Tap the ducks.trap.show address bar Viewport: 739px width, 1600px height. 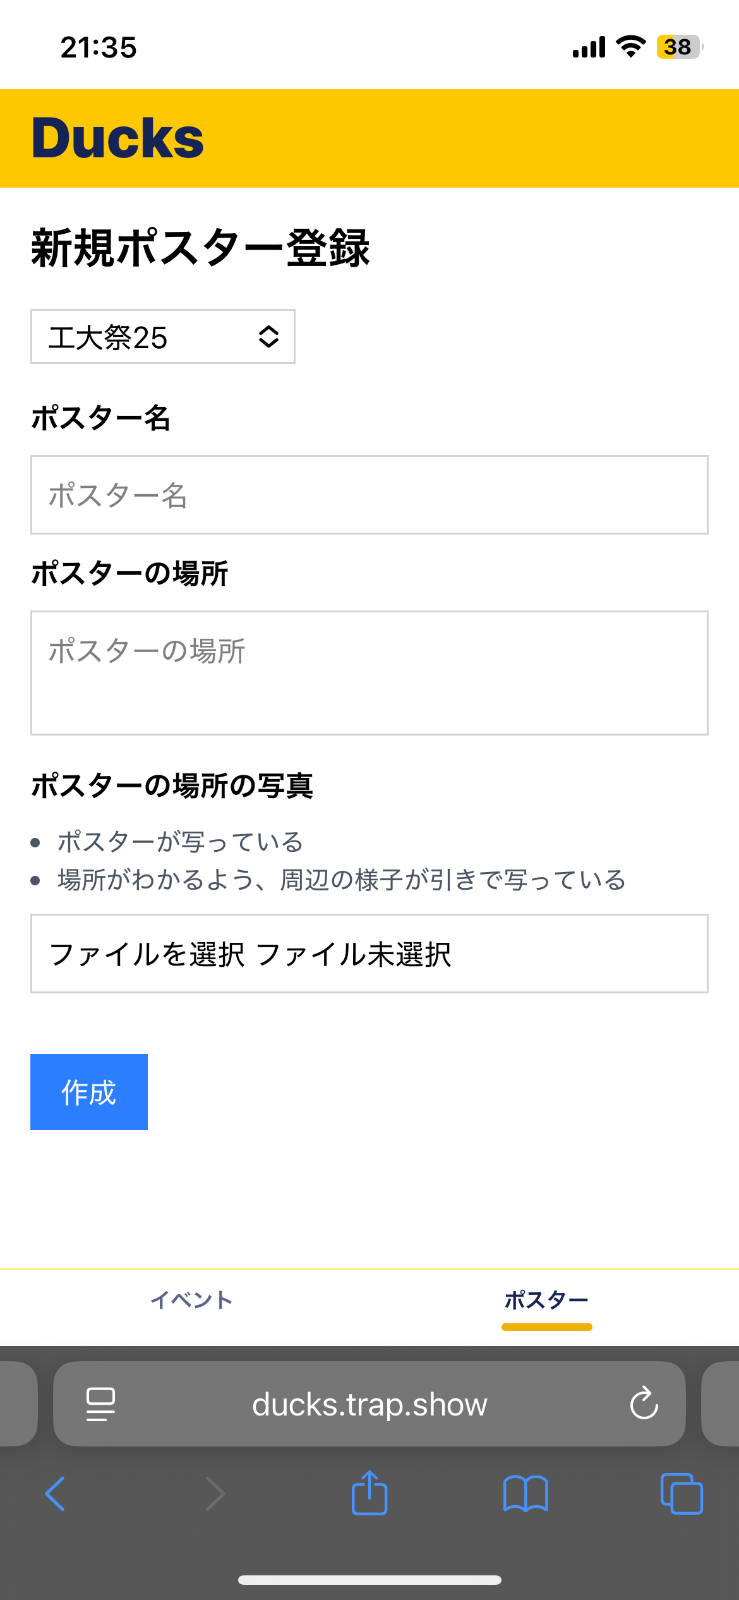[369, 1404]
